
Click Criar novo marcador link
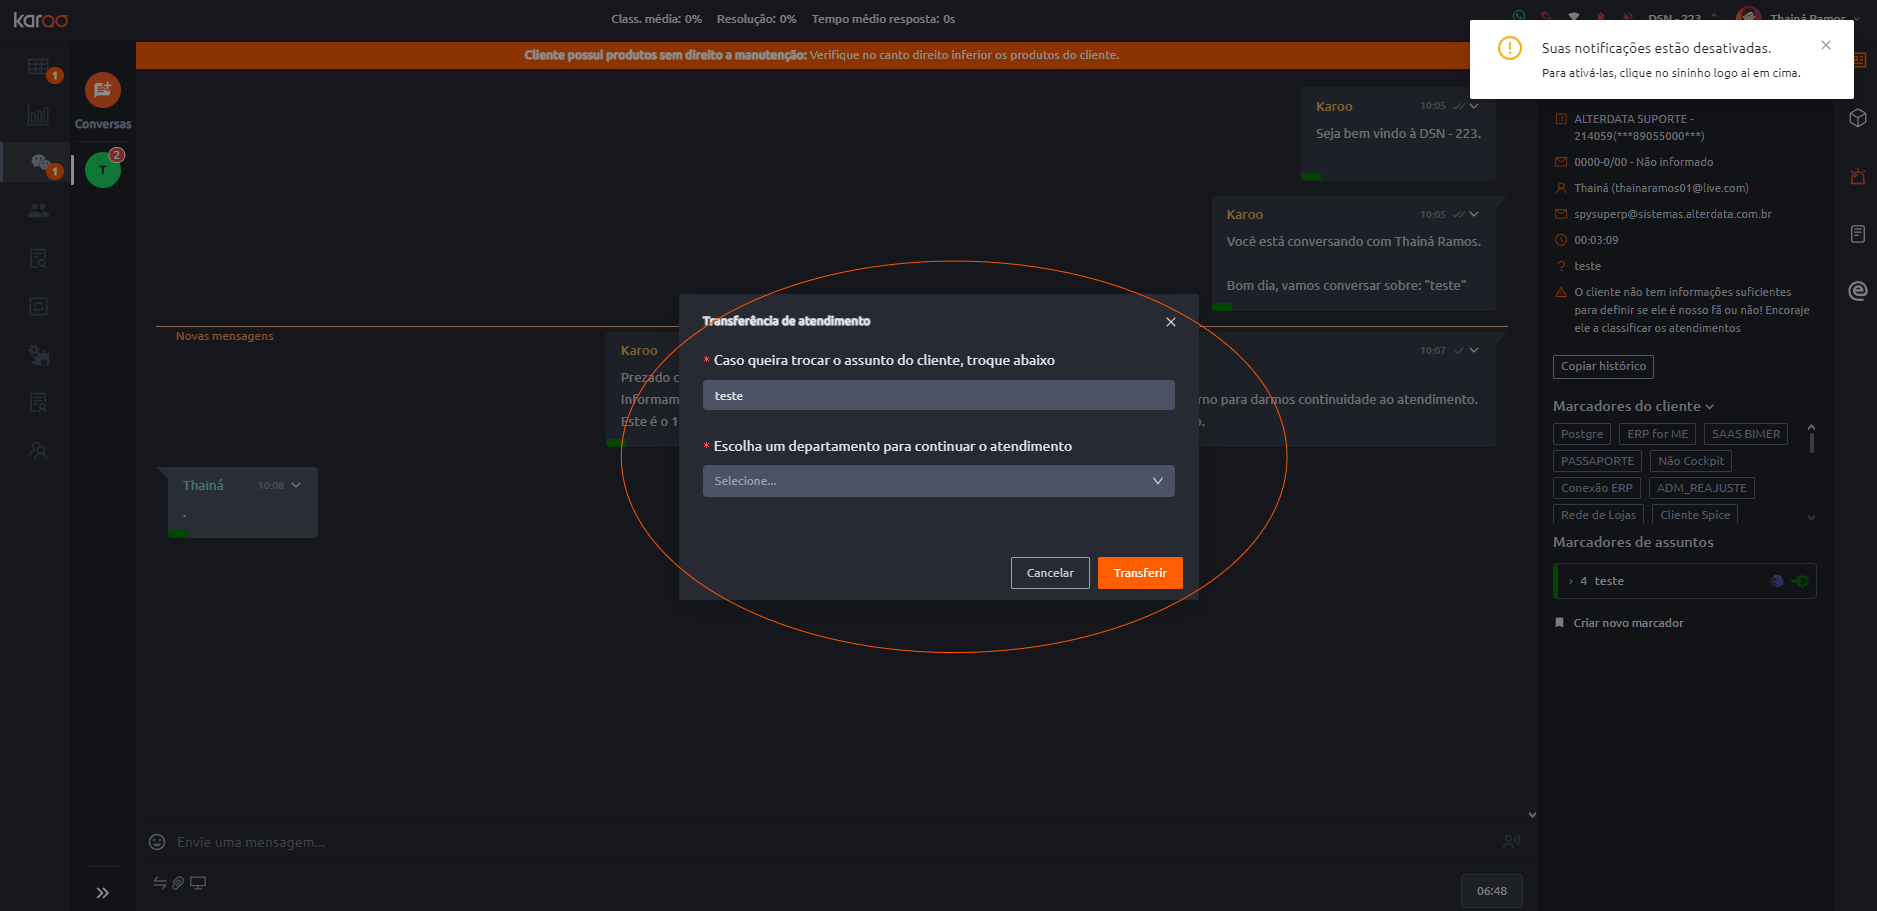pyautogui.click(x=1628, y=623)
